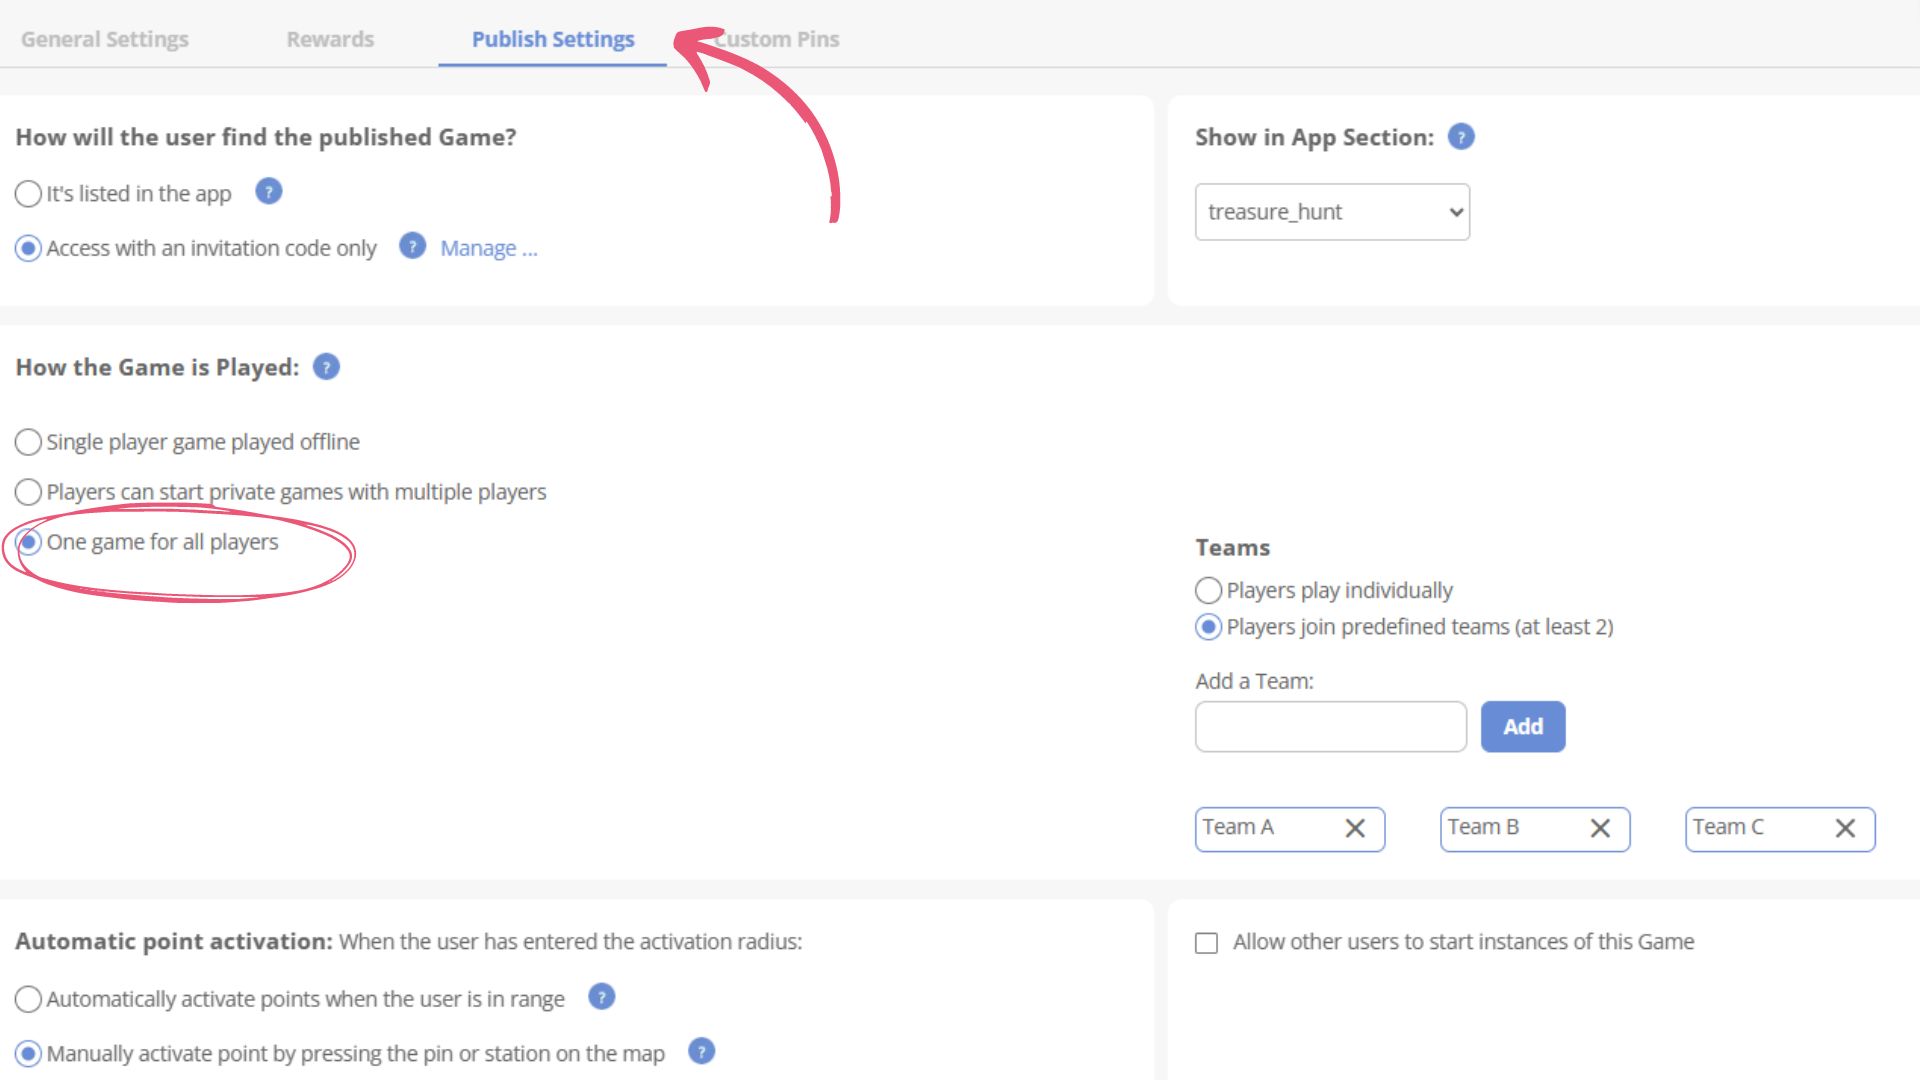Remove Team C with its X icon

tap(1845, 828)
